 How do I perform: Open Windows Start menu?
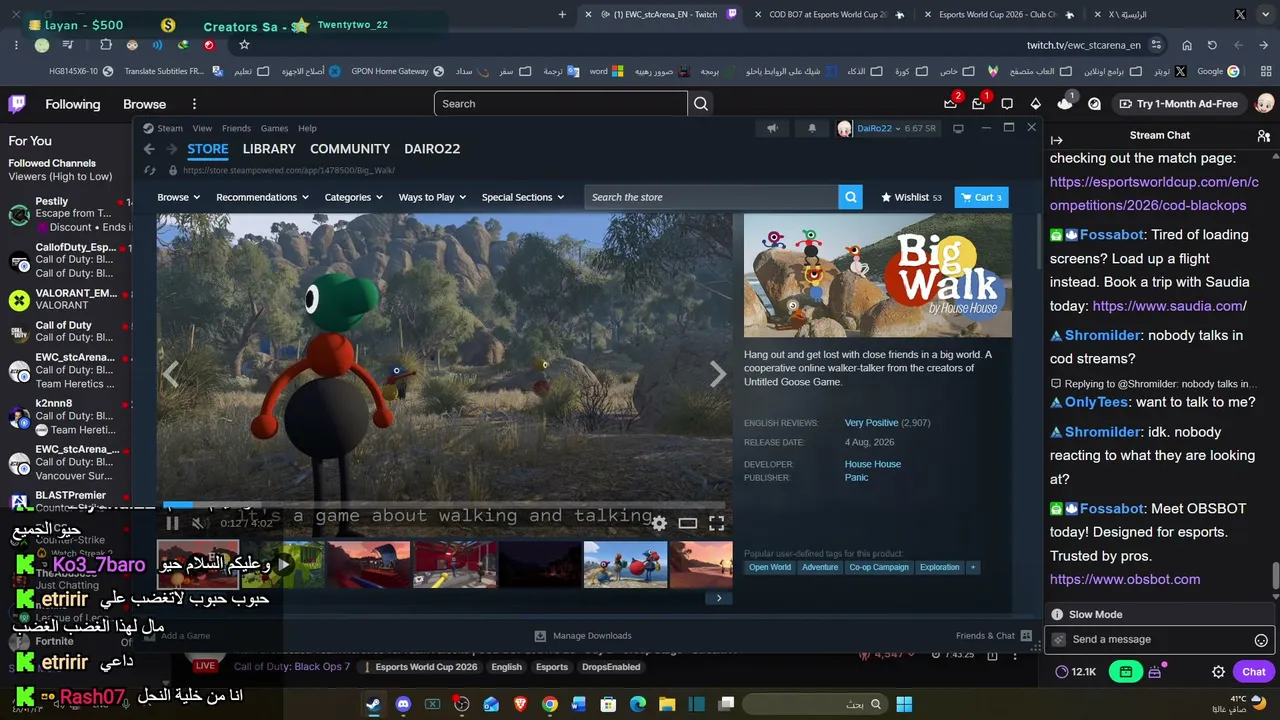(904, 705)
